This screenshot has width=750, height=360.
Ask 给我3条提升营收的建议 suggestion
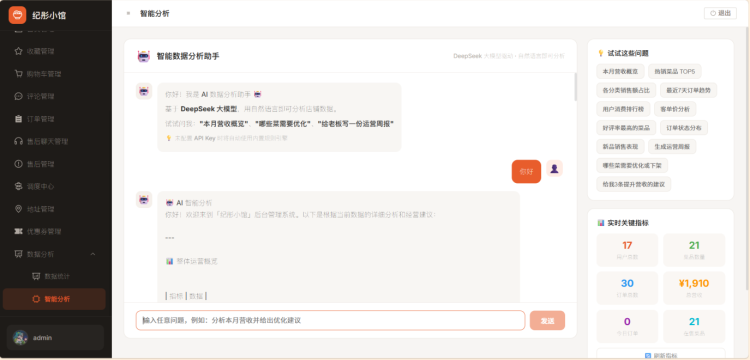tap(634, 184)
